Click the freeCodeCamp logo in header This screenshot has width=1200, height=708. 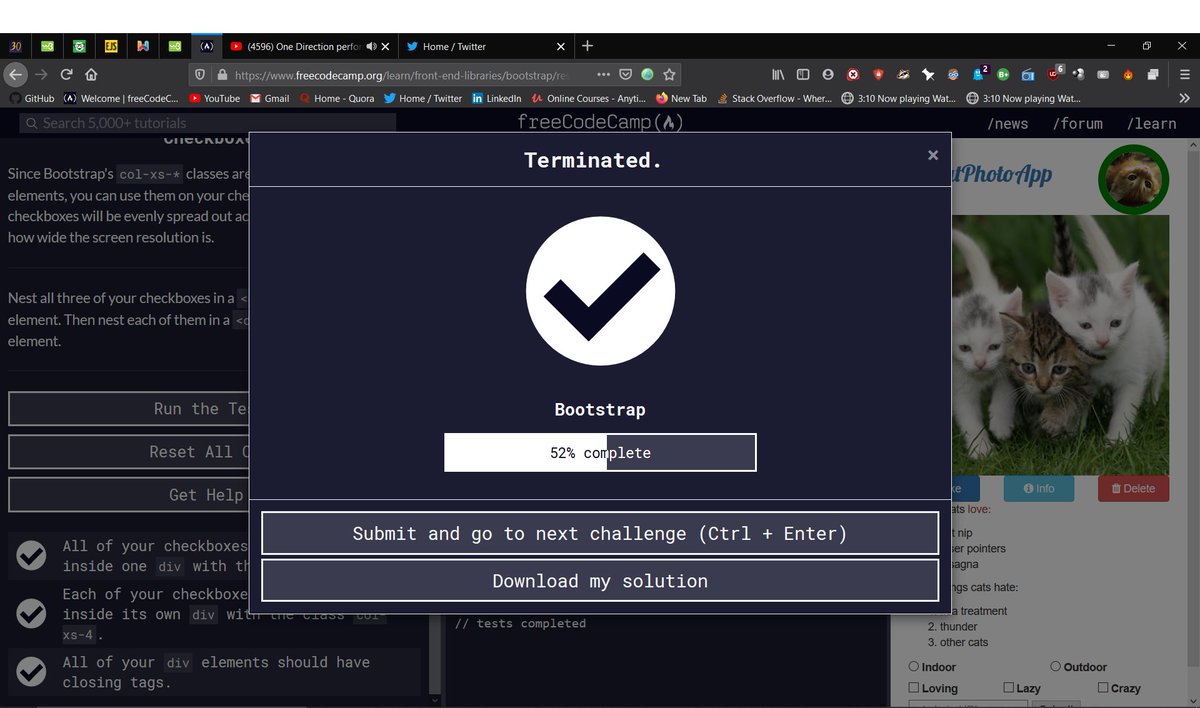[600, 123]
